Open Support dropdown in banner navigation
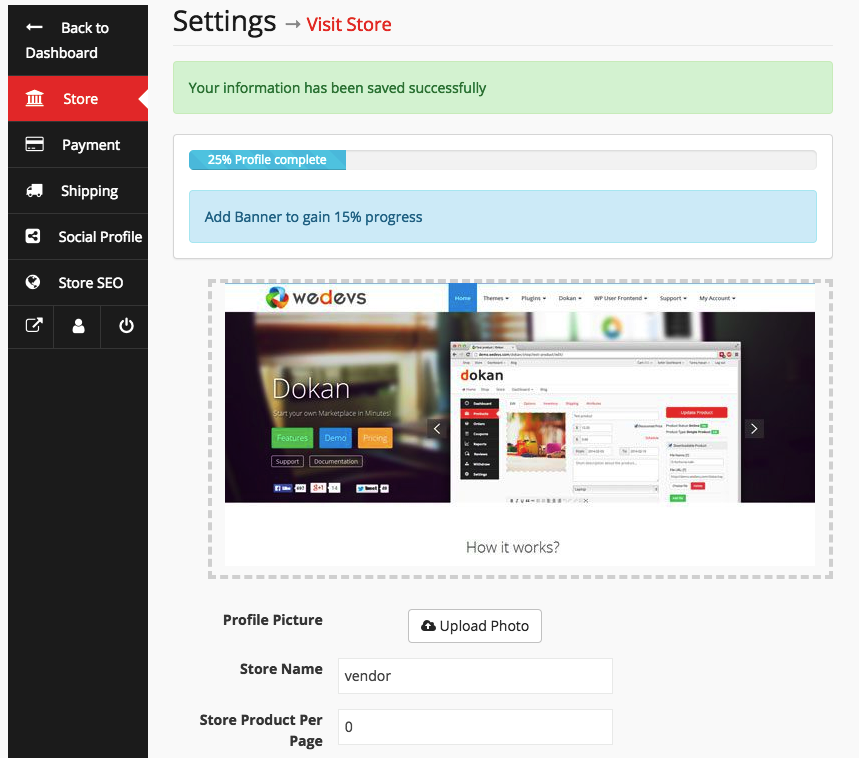This screenshot has width=859, height=758. (673, 298)
